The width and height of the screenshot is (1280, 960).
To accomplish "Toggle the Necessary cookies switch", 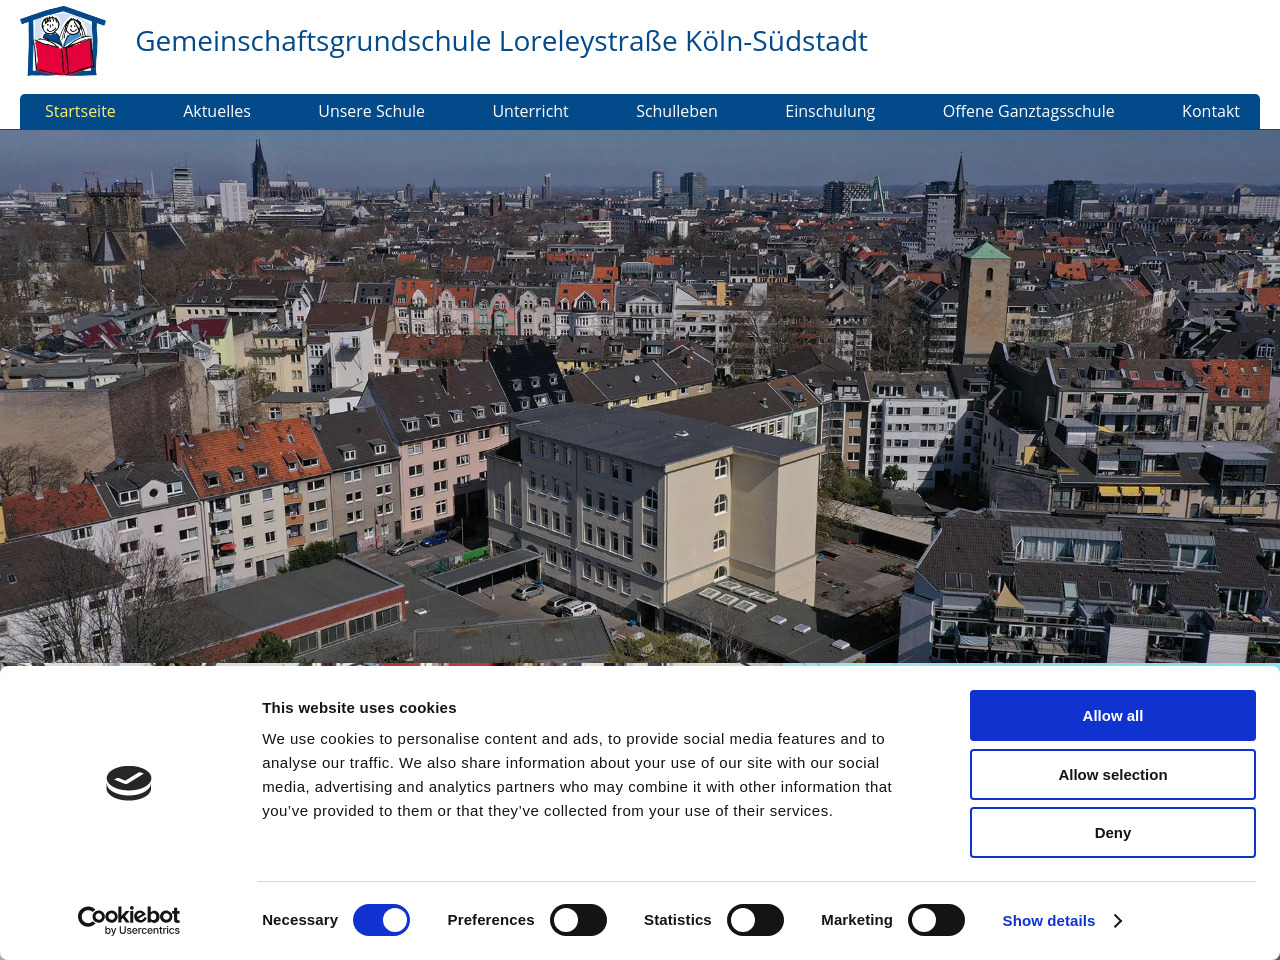I will point(381,920).
